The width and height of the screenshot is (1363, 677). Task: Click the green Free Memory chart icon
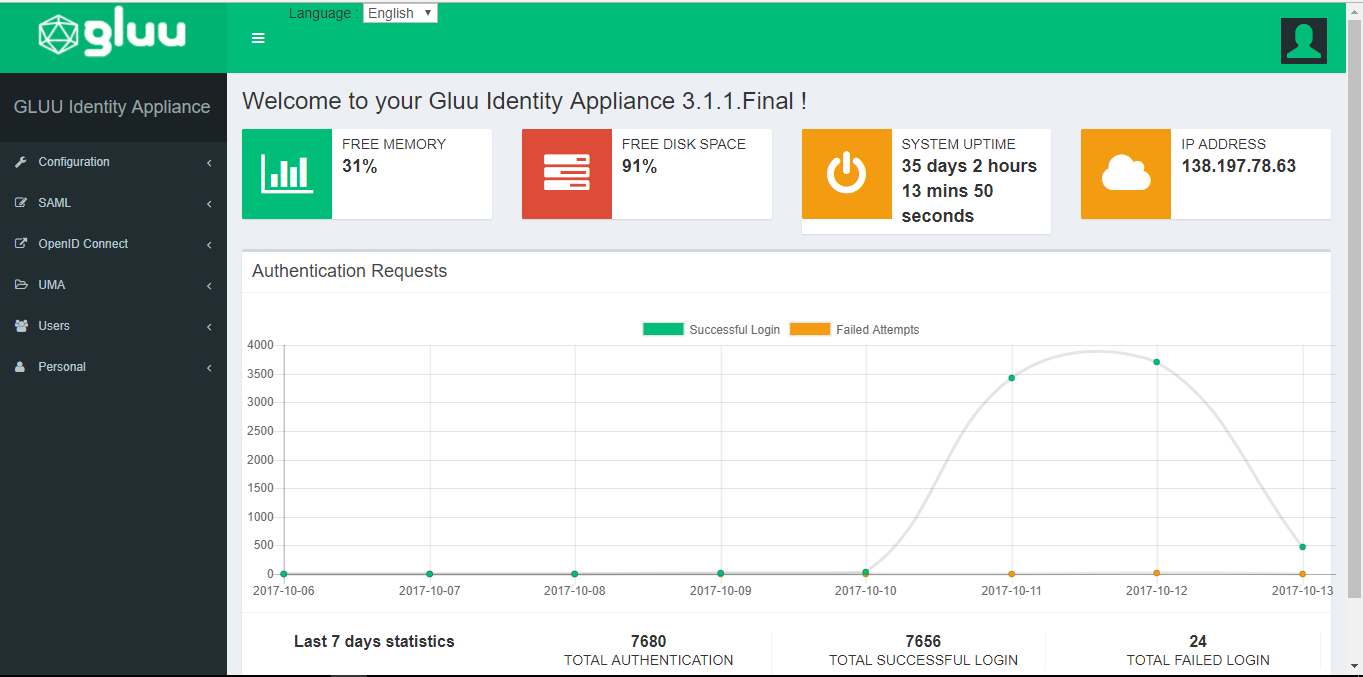287,174
